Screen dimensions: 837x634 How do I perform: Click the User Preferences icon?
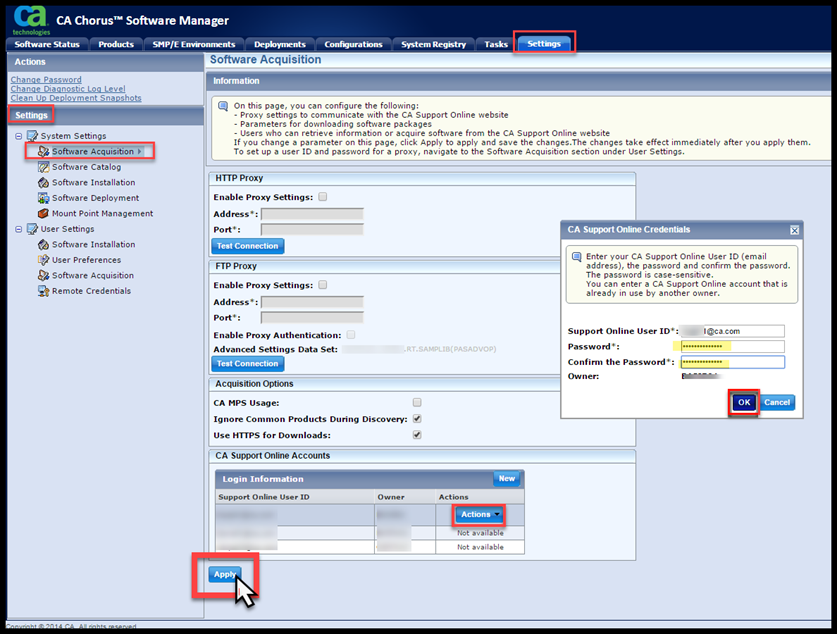click(43, 260)
